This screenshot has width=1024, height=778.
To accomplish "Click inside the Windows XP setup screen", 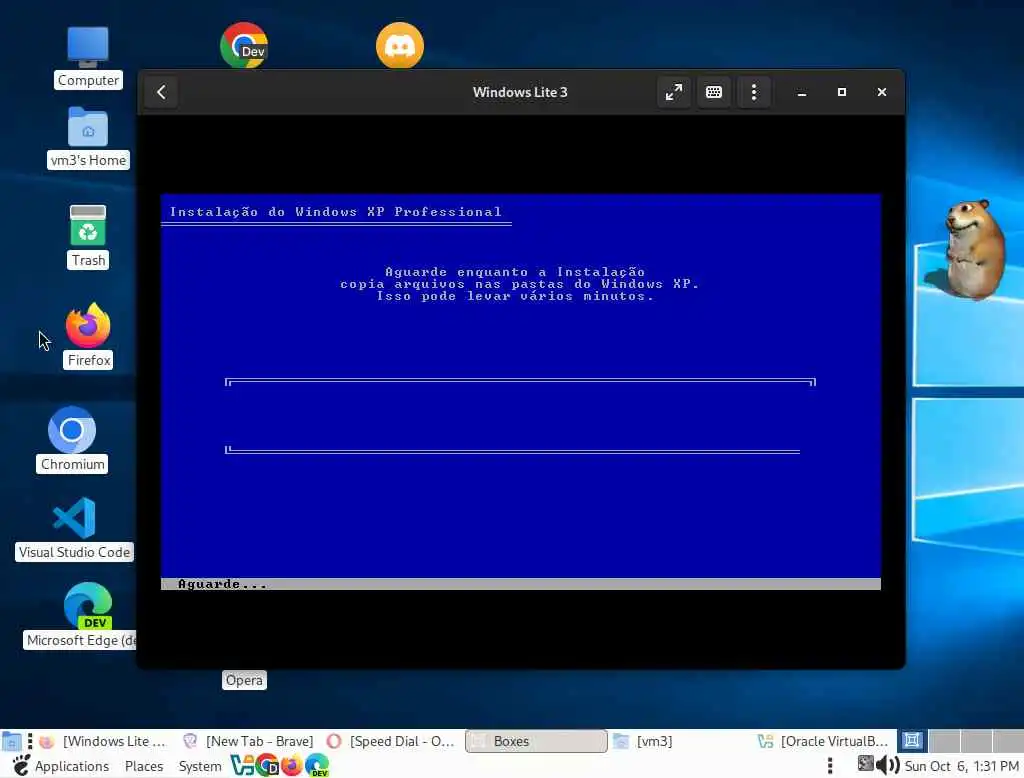I will click(x=520, y=392).
